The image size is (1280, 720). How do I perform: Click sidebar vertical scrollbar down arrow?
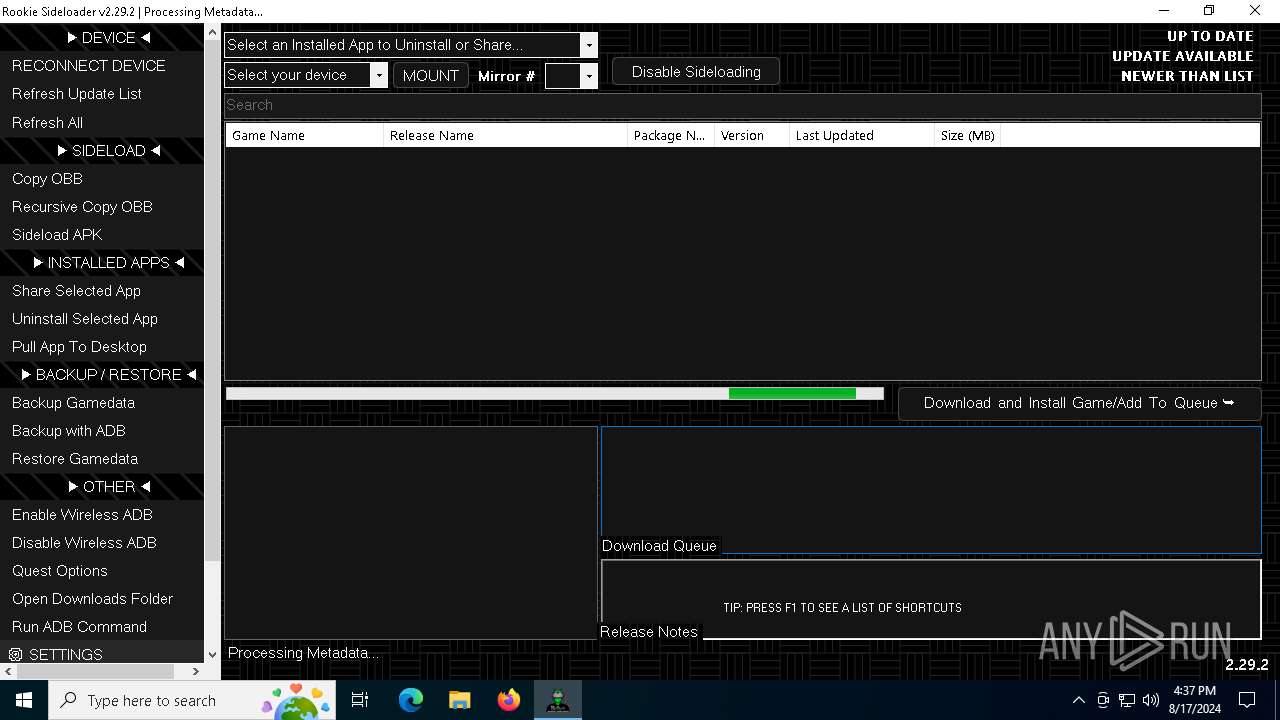[212, 655]
